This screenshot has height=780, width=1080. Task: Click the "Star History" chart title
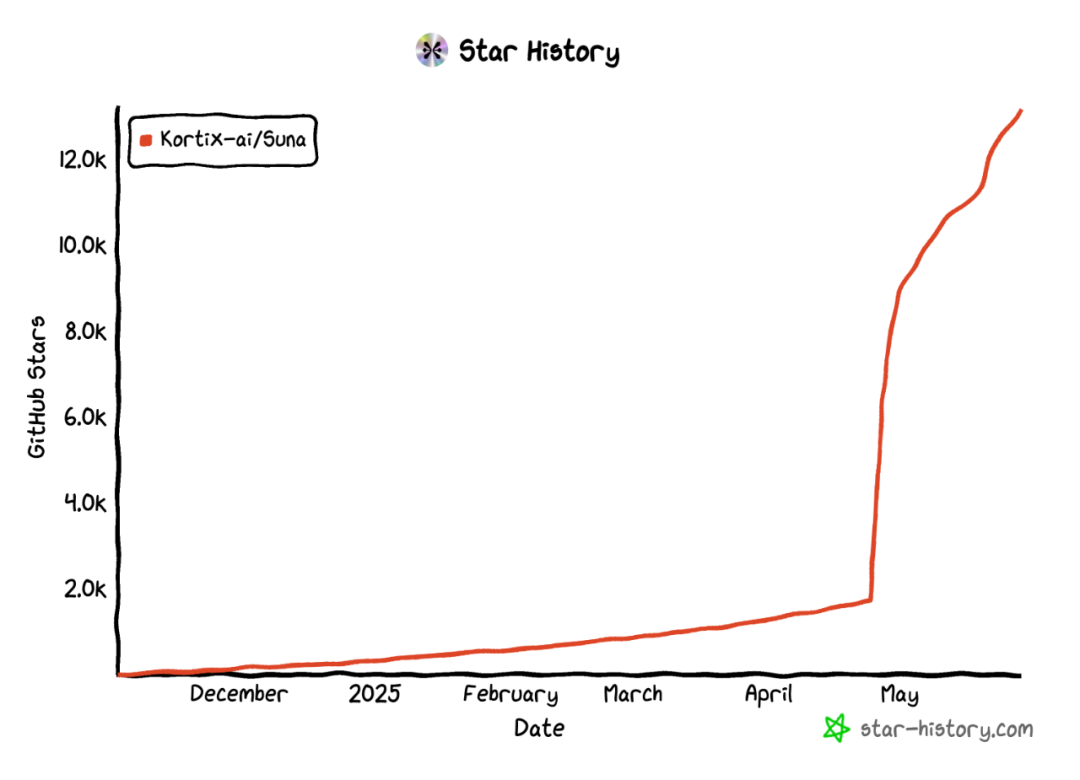(x=539, y=52)
